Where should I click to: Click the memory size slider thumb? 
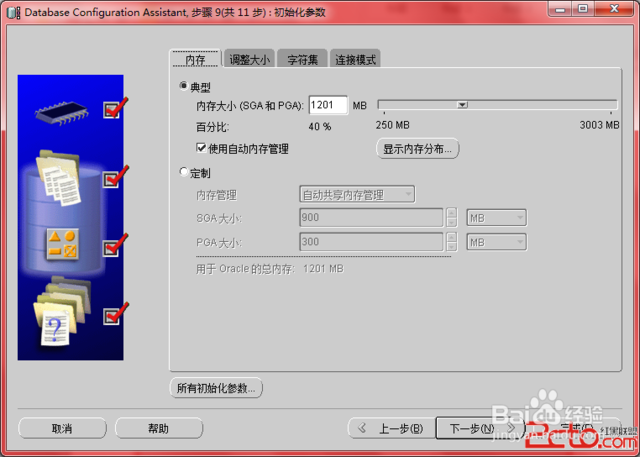462,105
